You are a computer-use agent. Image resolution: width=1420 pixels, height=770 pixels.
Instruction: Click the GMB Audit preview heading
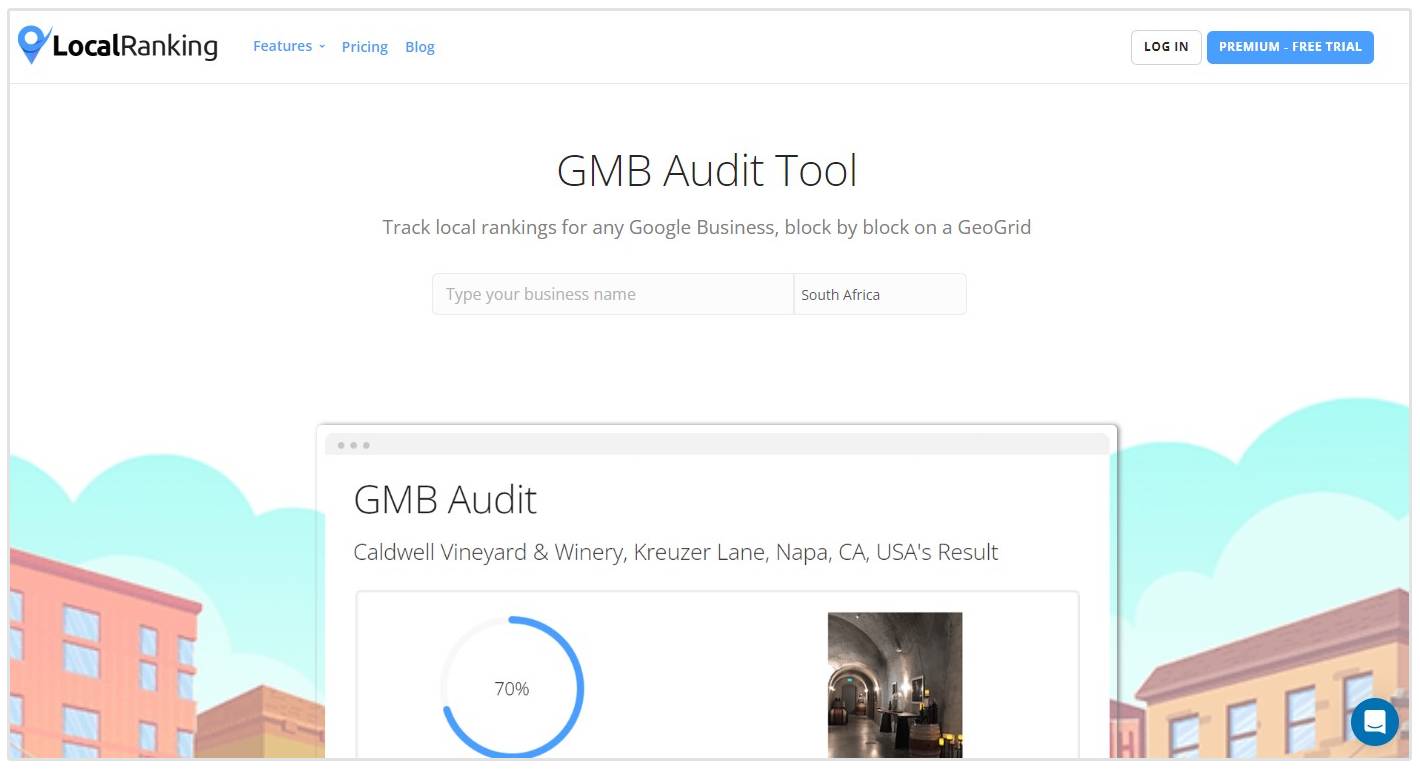click(x=445, y=499)
